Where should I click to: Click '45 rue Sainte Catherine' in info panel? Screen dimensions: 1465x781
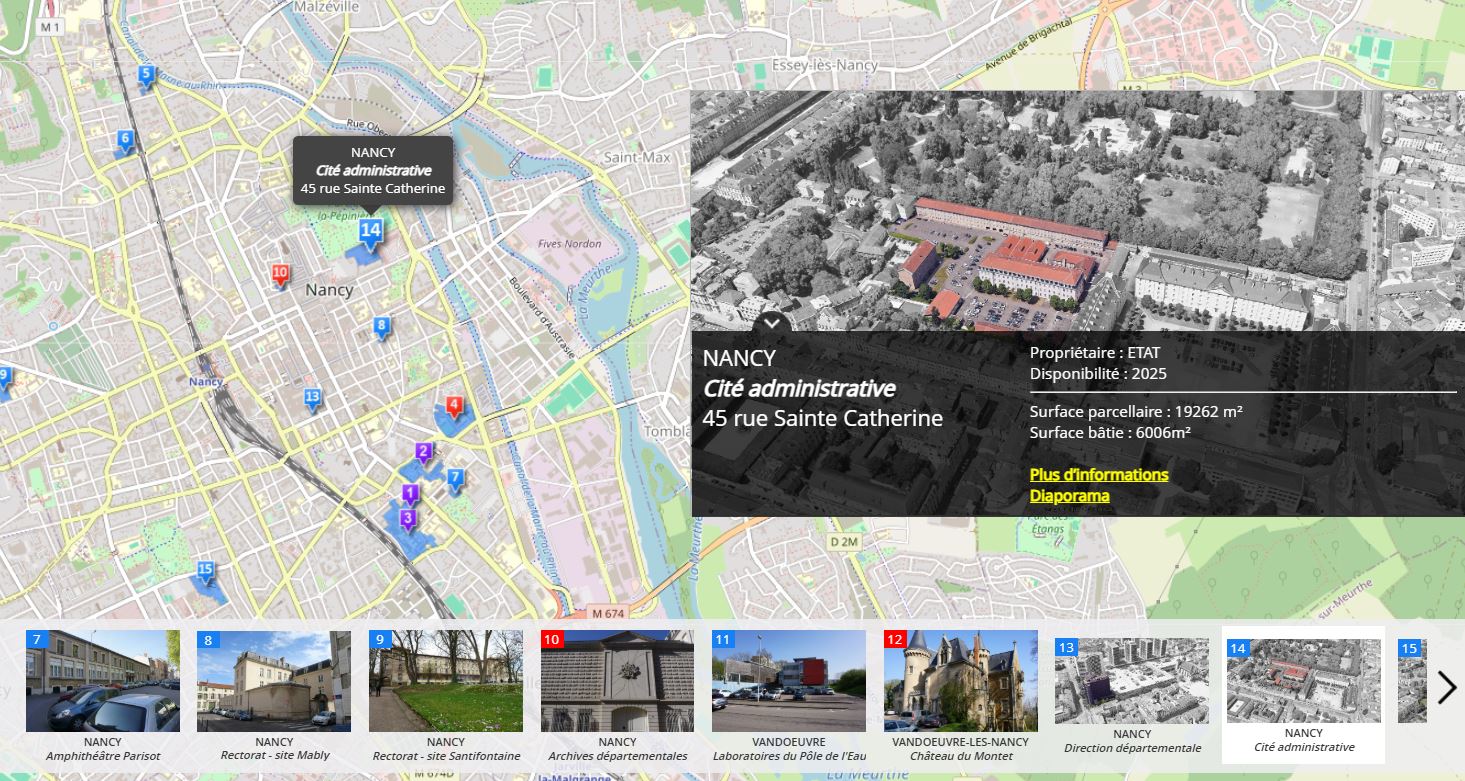point(823,418)
